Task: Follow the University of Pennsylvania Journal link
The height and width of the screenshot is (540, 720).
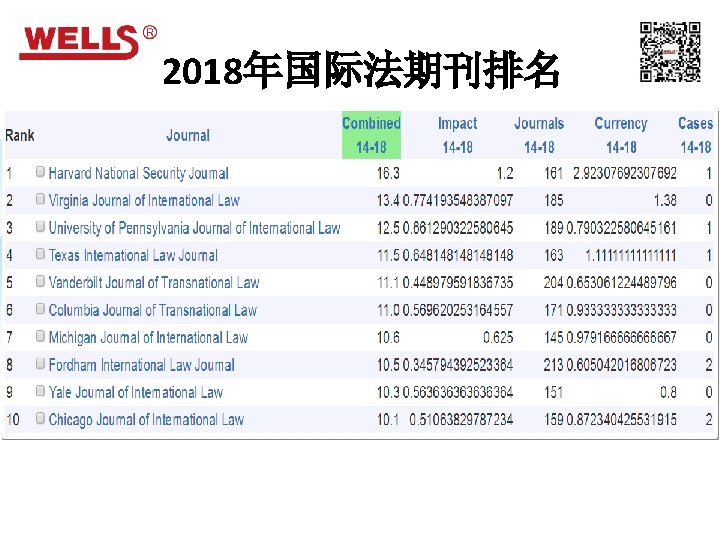Action: pos(194,228)
